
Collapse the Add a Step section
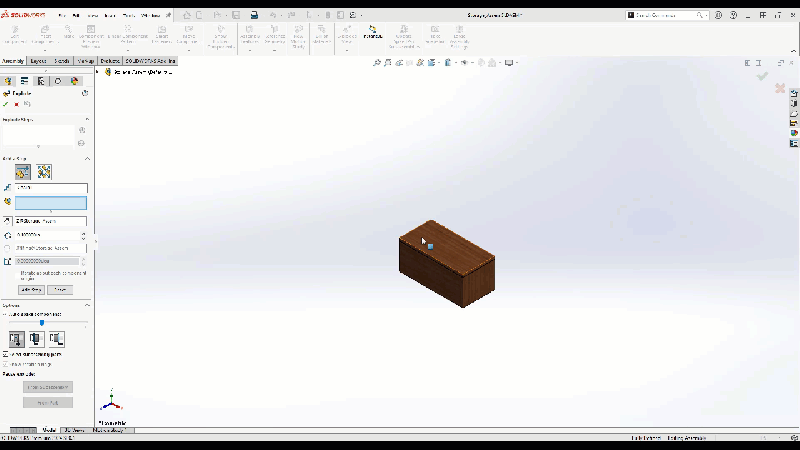coord(87,159)
